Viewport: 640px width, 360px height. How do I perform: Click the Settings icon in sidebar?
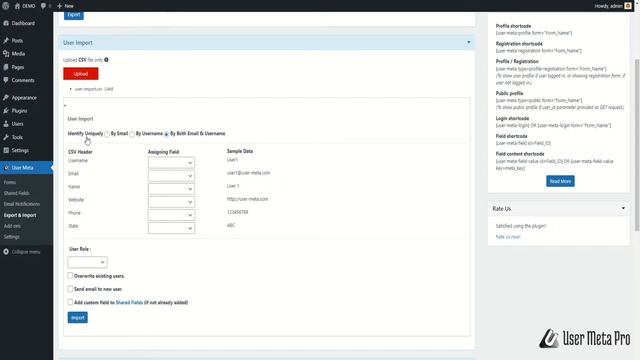tap(6, 150)
